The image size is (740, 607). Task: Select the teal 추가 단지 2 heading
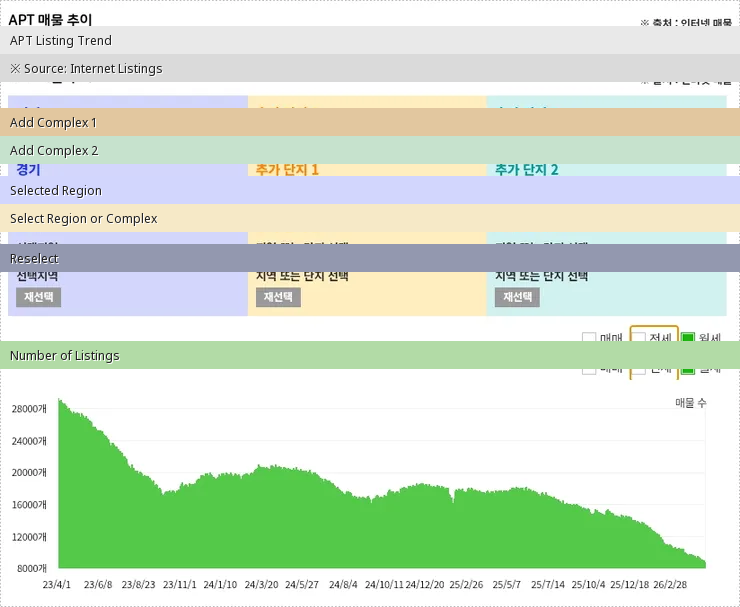[x=526, y=170]
